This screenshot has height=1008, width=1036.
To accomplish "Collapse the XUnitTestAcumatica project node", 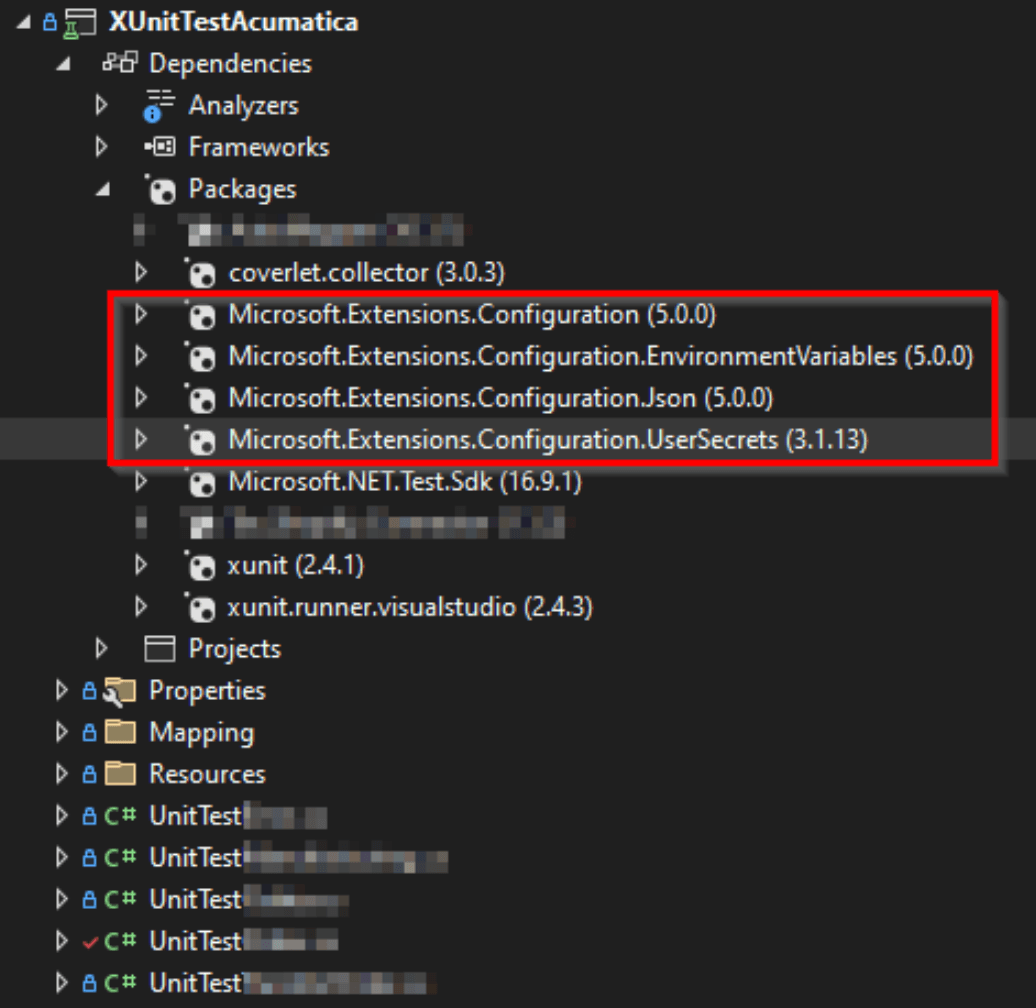I will click(x=24, y=22).
